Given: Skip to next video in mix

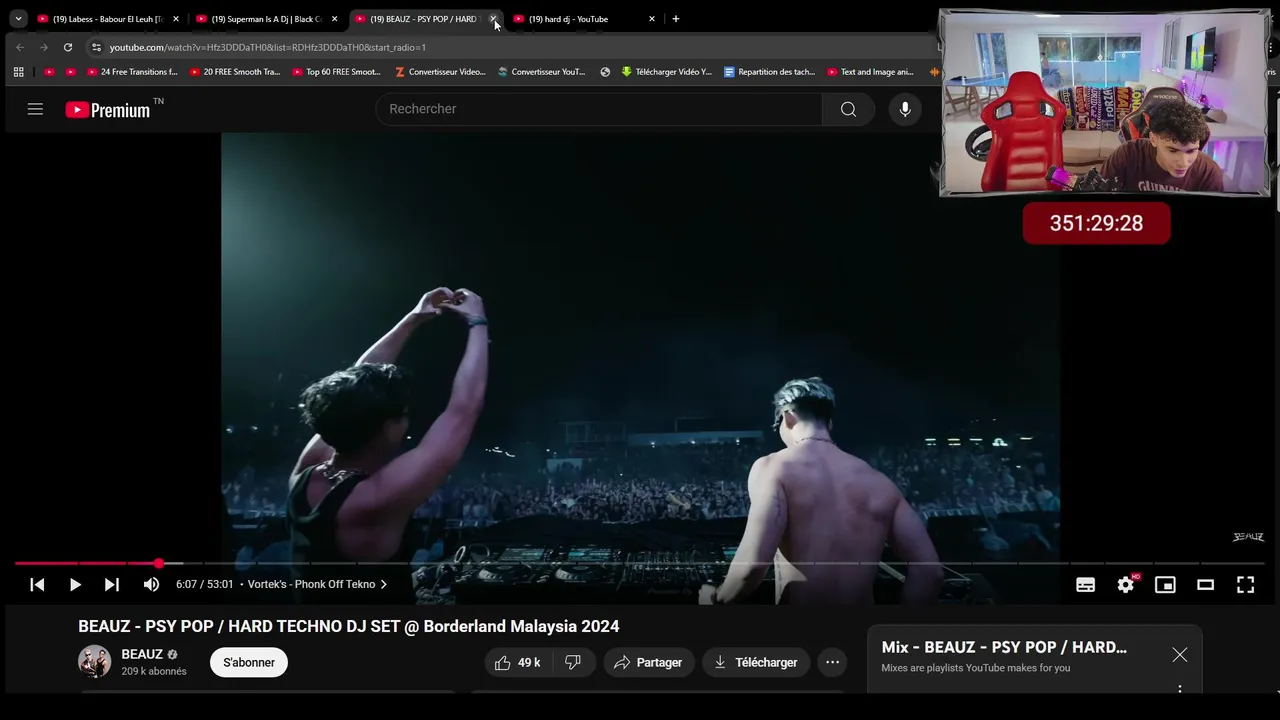Looking at the screenshot, I should click(112, 585).
